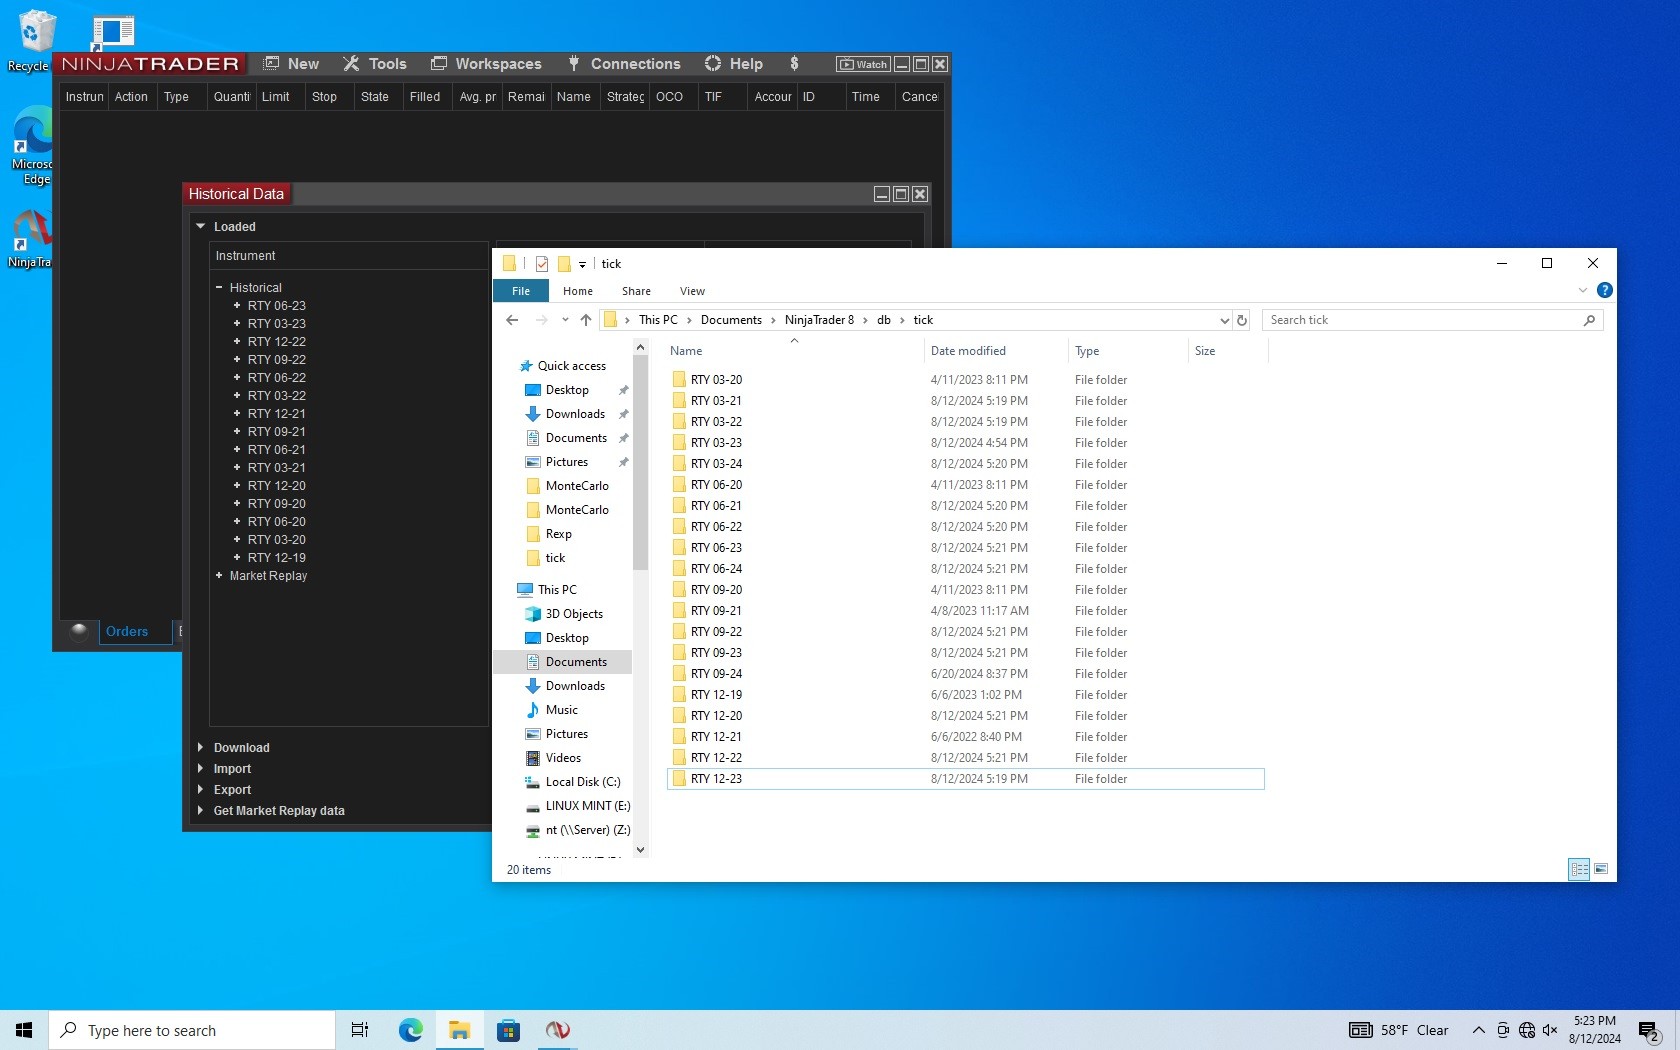Screen dimensions: 1680x1050
Task: Open NinjaTrader from the Windows taskbar
Action: click(x=557, y=1030)
